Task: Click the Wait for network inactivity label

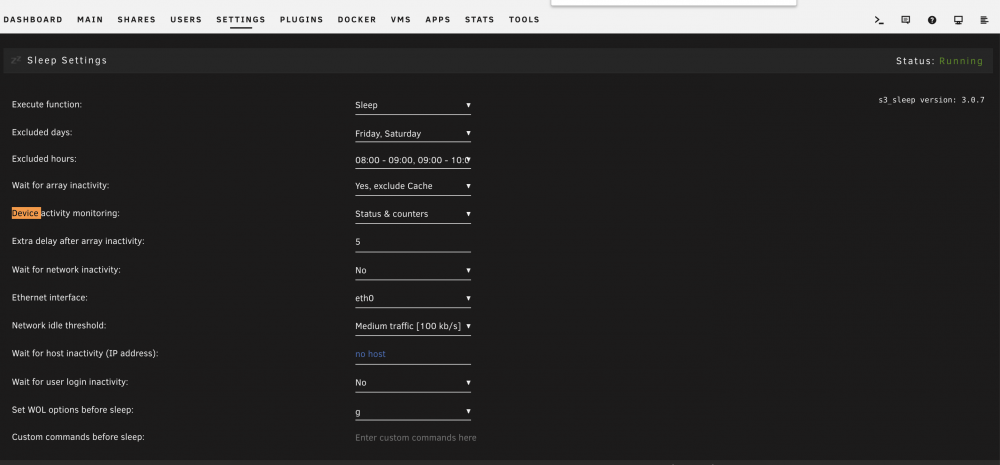Action: coord(66,270)
